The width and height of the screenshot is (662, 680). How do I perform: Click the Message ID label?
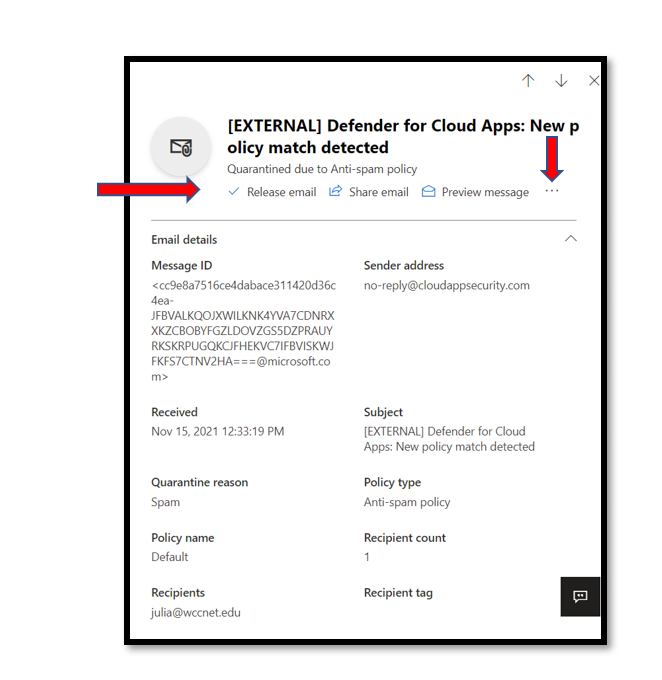tap(181, 265)
